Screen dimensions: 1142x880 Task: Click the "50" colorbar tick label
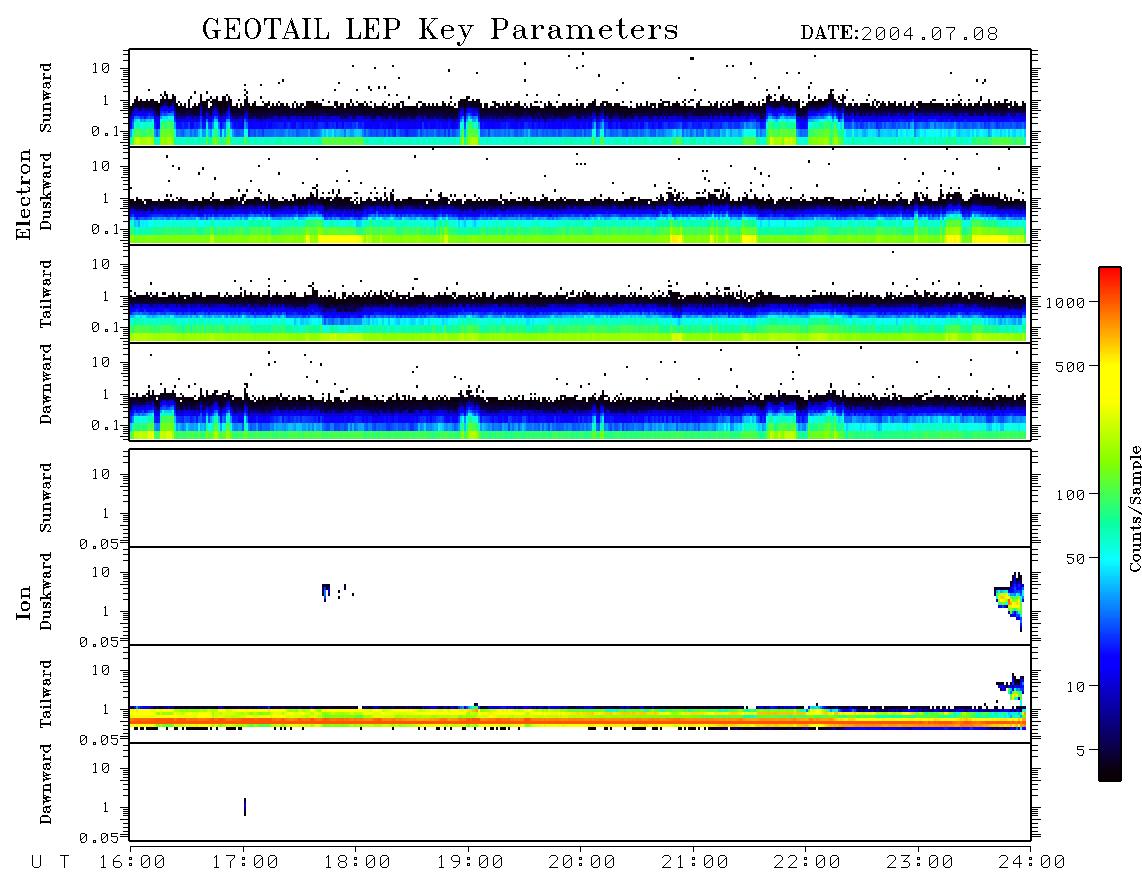(x=1075, y=559)
